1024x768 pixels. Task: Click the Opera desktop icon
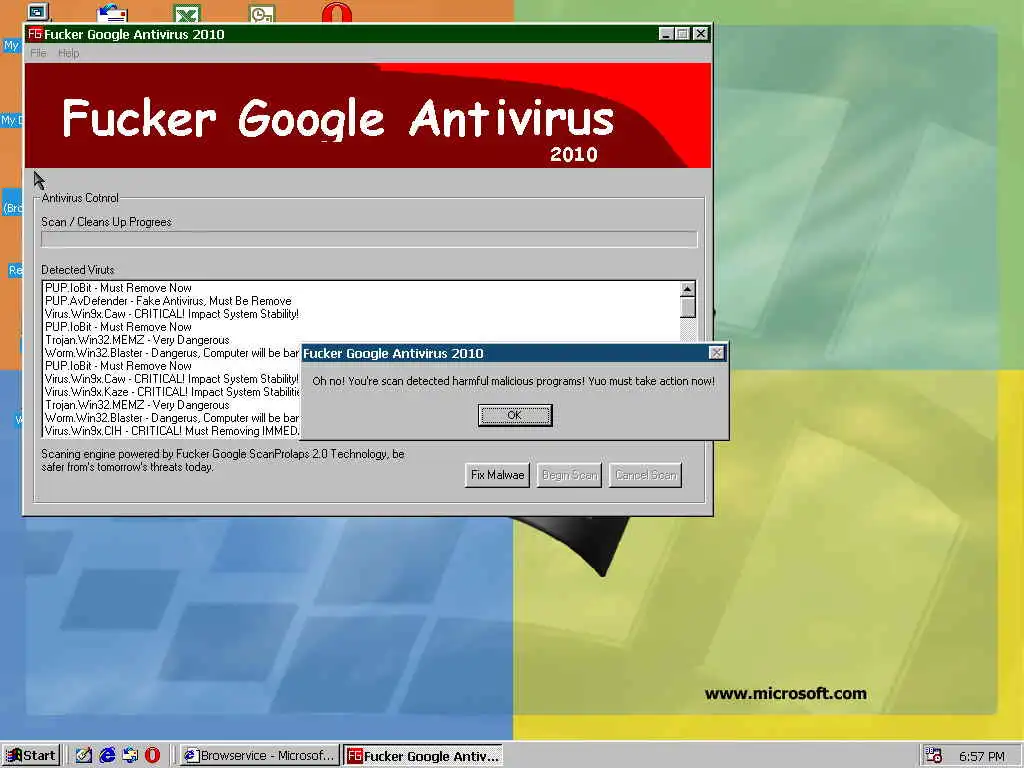[x=336, y=12]
